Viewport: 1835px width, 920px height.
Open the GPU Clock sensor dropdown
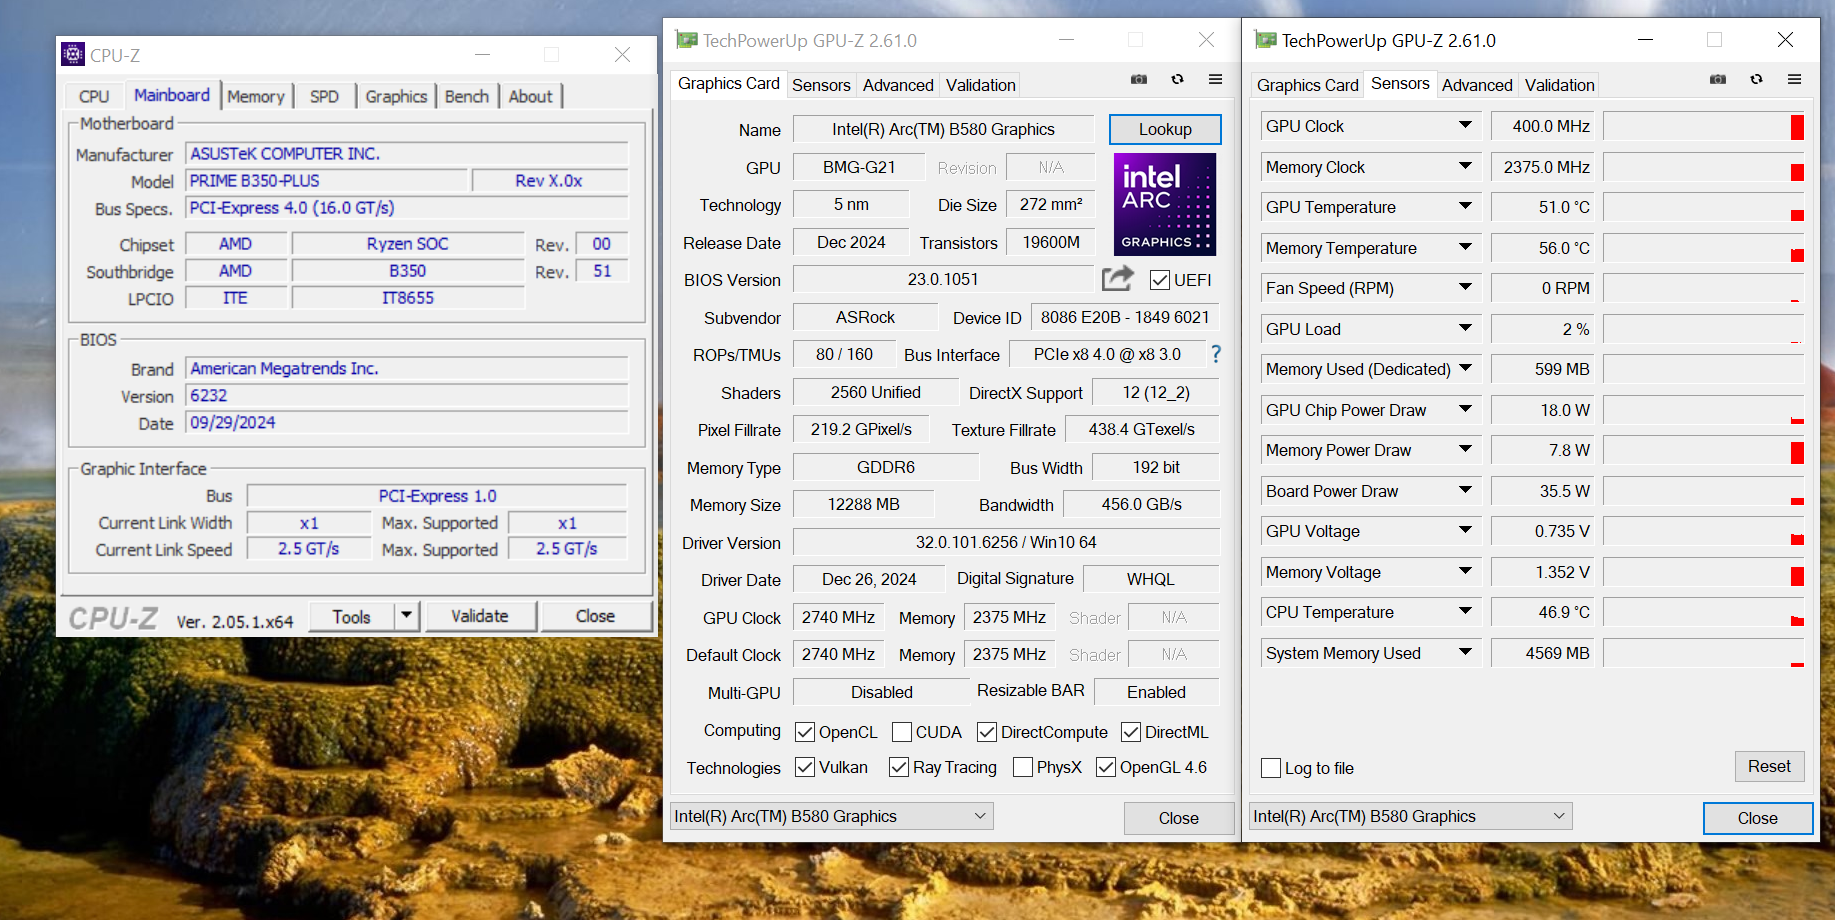[1465, 126]
